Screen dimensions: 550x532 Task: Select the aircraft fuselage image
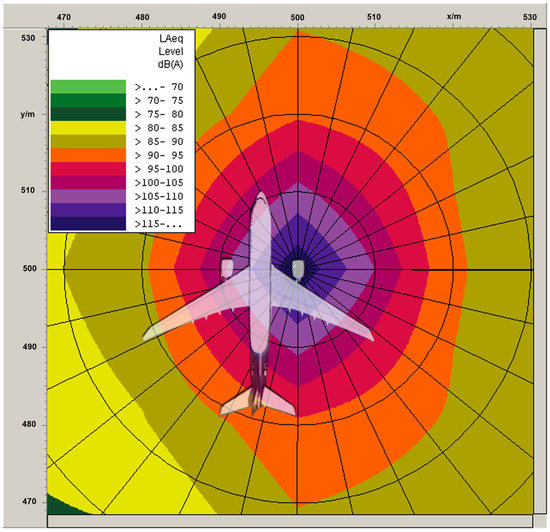260,274
